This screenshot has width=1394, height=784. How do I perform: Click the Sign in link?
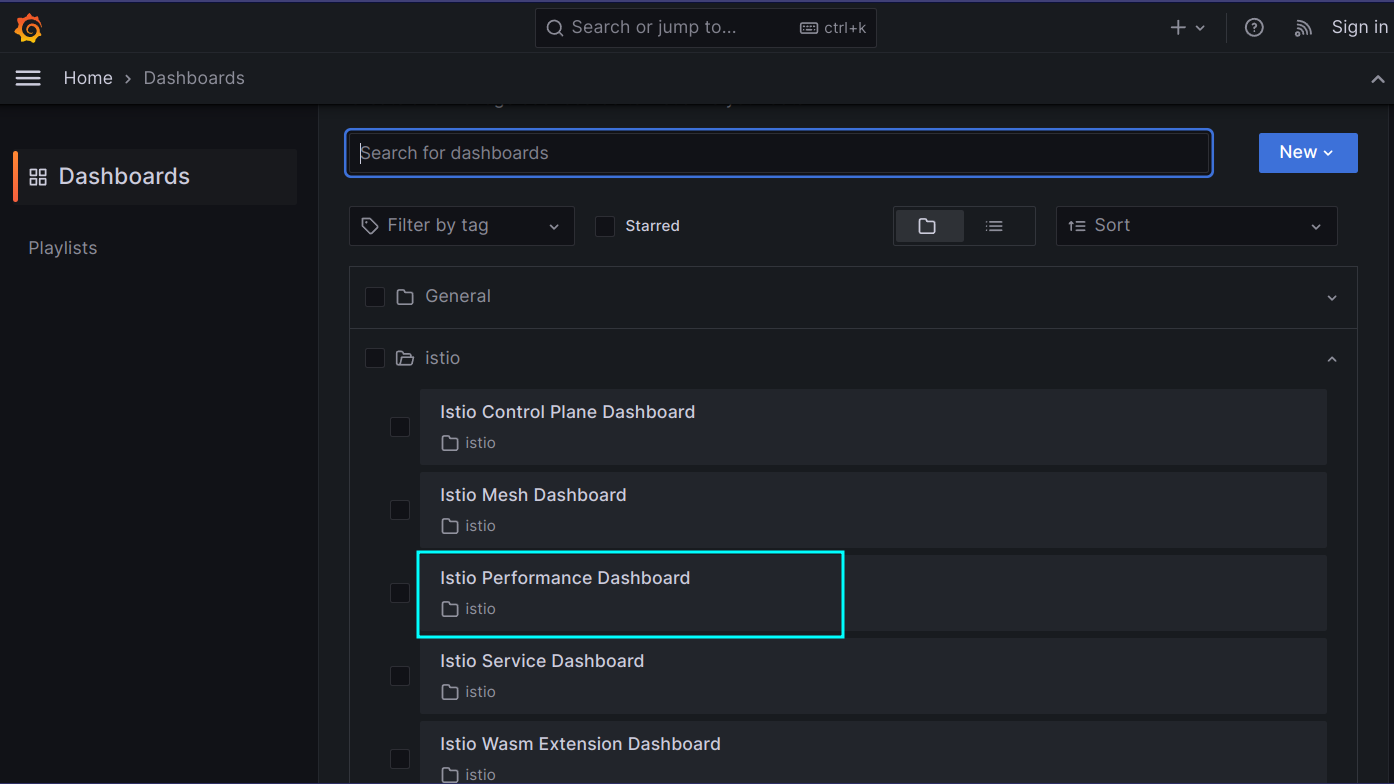click(x=1359, y=27)
